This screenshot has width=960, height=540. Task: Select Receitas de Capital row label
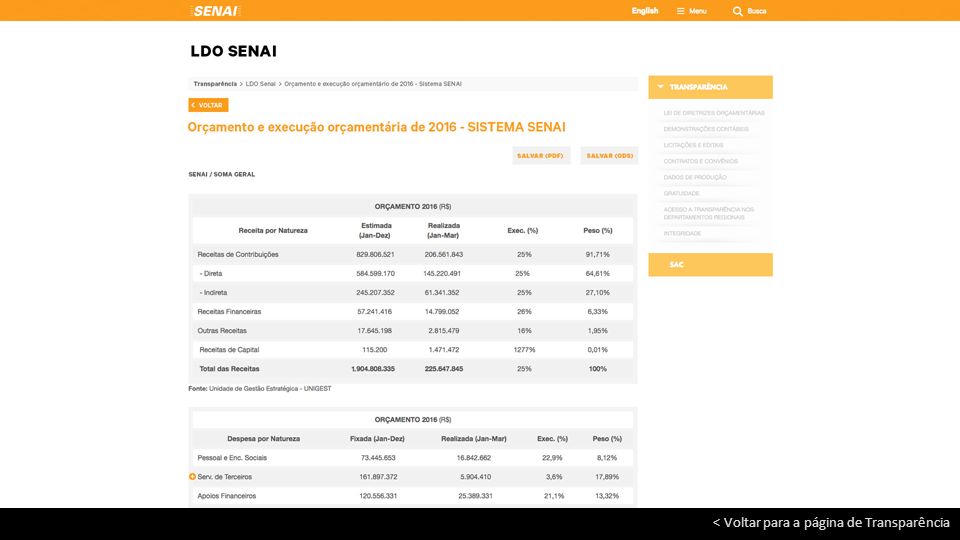[x=229, y=350]
